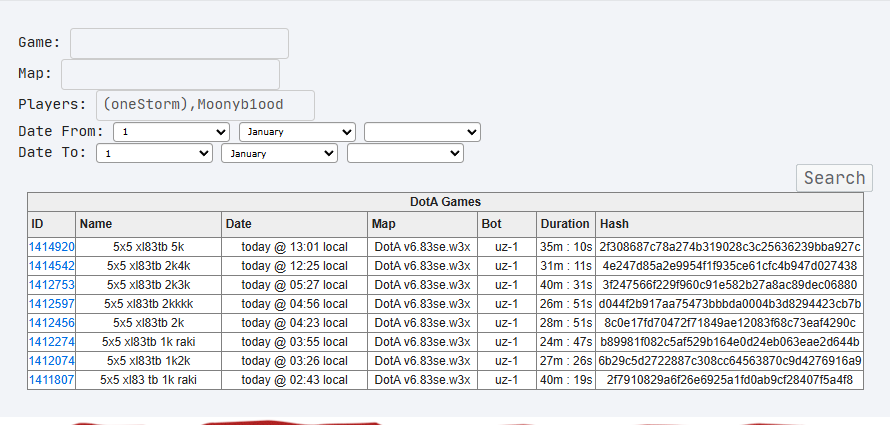Open the Date To year dropdown
890x425 pixels.
[x=405, y=153]
